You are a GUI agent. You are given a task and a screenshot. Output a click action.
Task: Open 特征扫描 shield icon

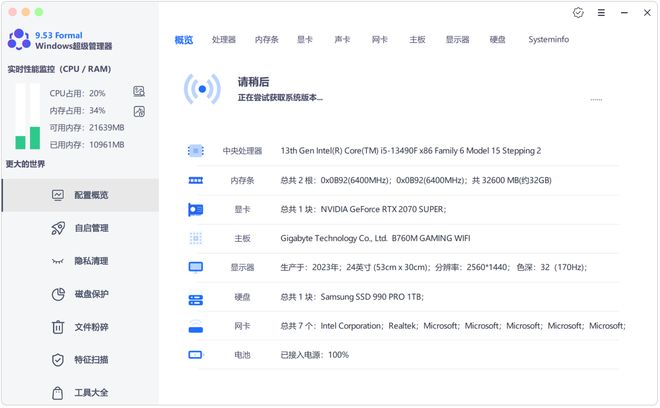pyautogui.click(x=58, y=360)
